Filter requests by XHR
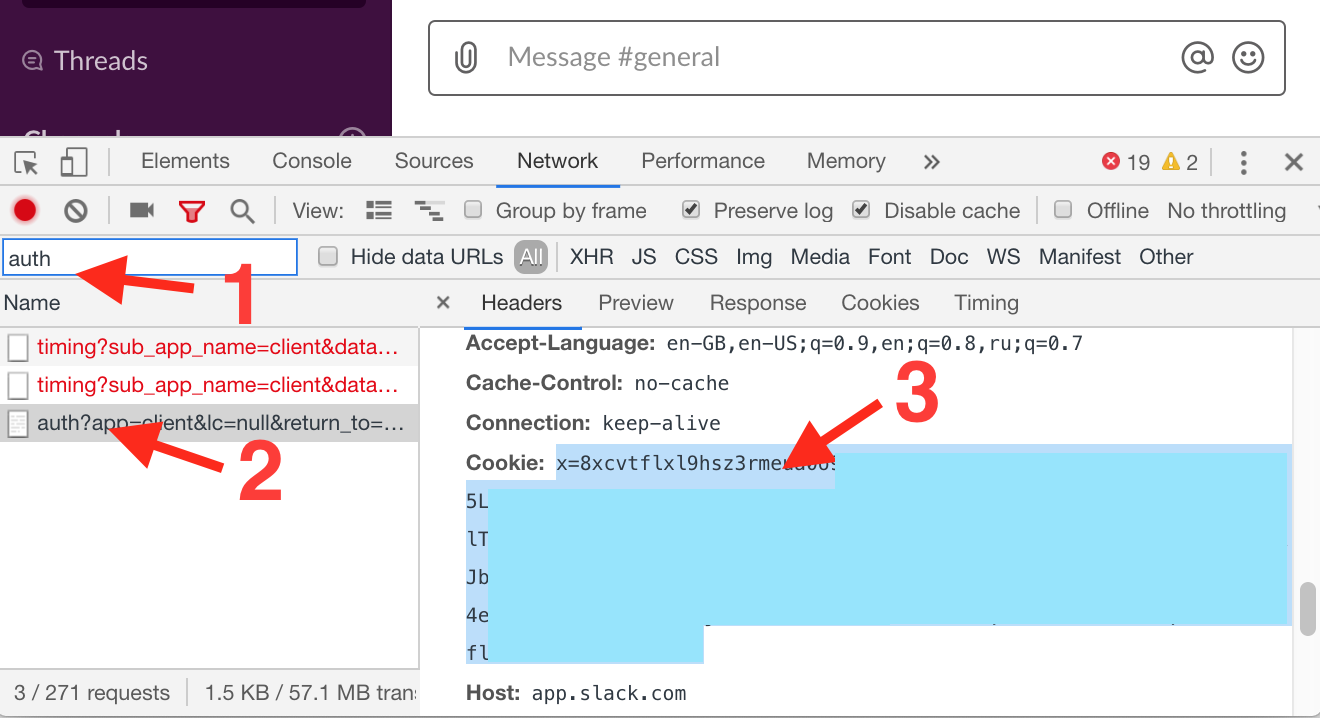The width and height of the screenshot is (1320, 718). (x=592, y=257)
